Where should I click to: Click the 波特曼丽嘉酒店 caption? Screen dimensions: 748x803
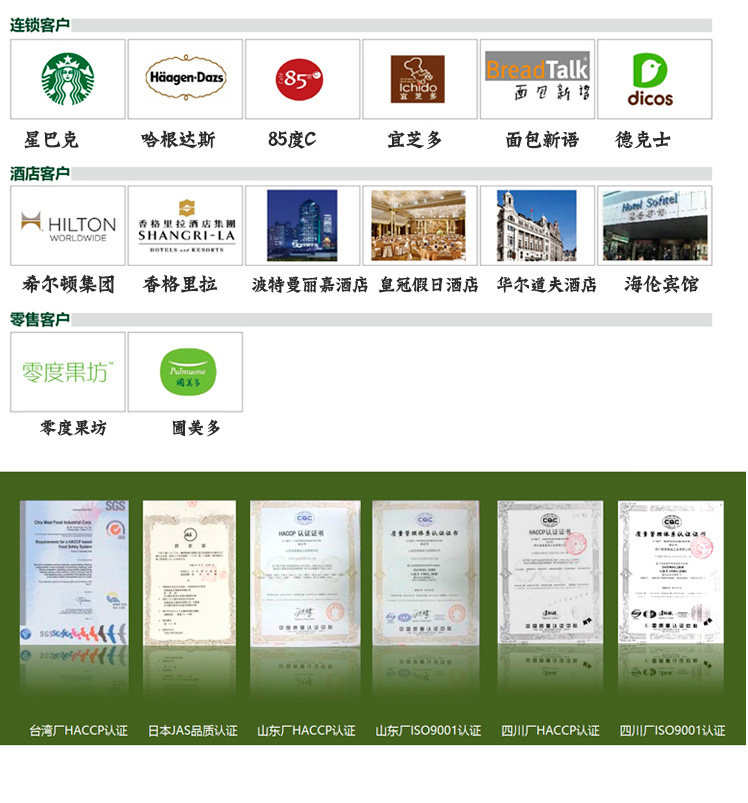click(x=309, y=284)
